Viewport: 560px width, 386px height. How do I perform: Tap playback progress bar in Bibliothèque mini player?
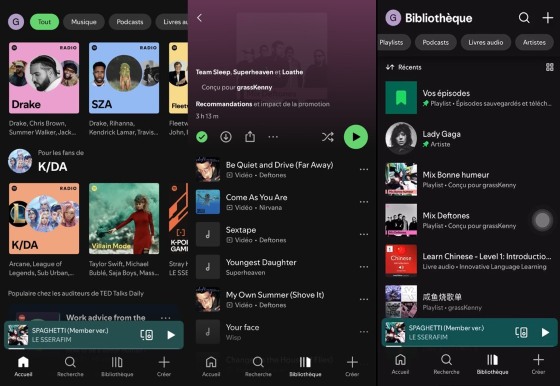pos(469,346)
